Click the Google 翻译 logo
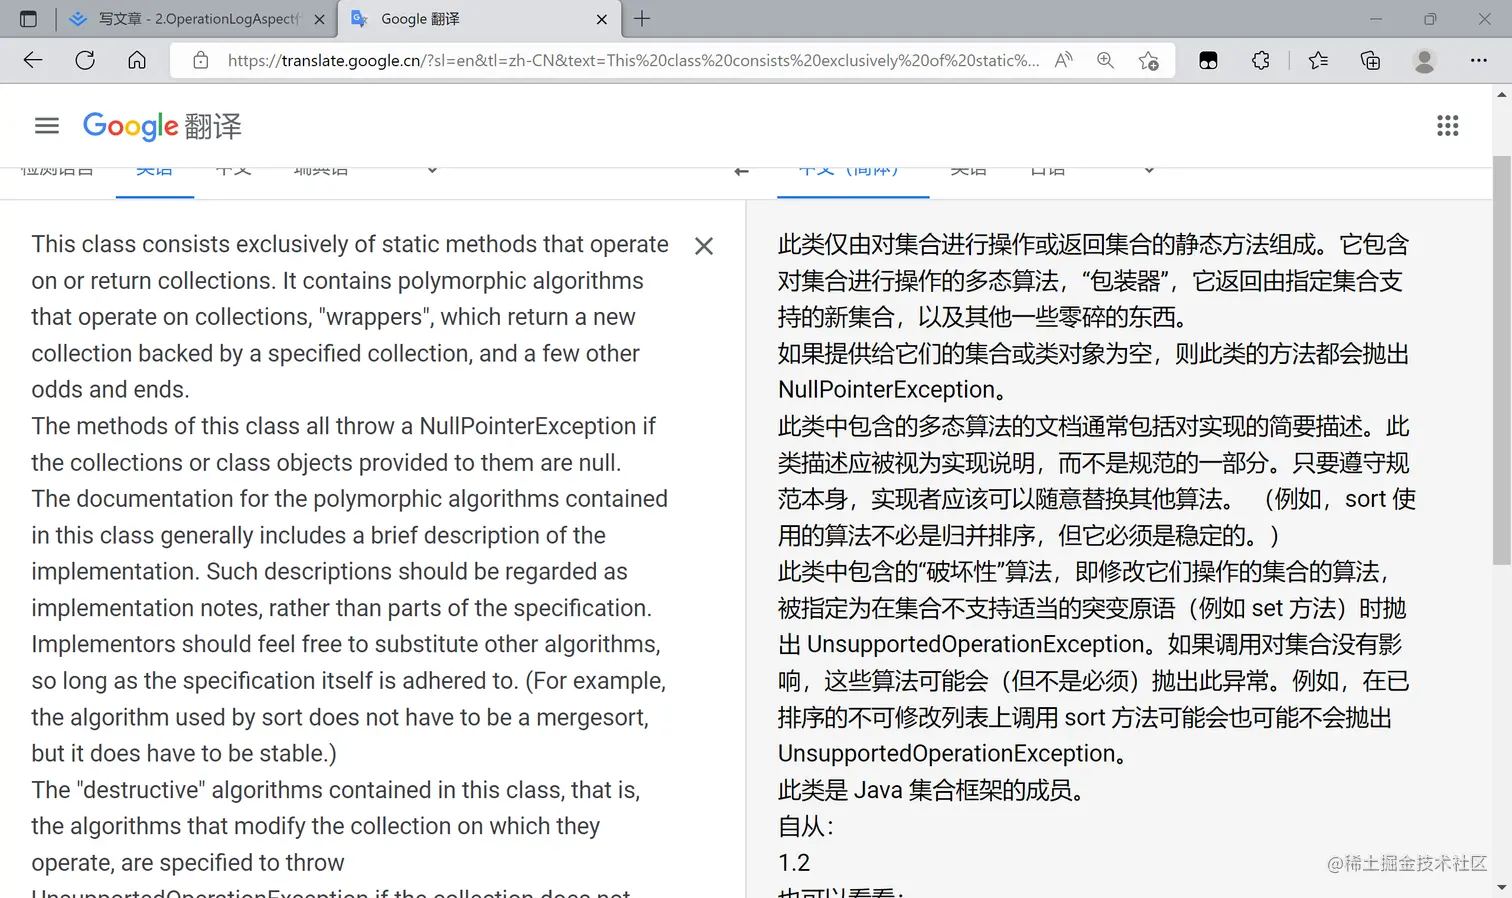The image size is (1512, 898). [162, 126]
